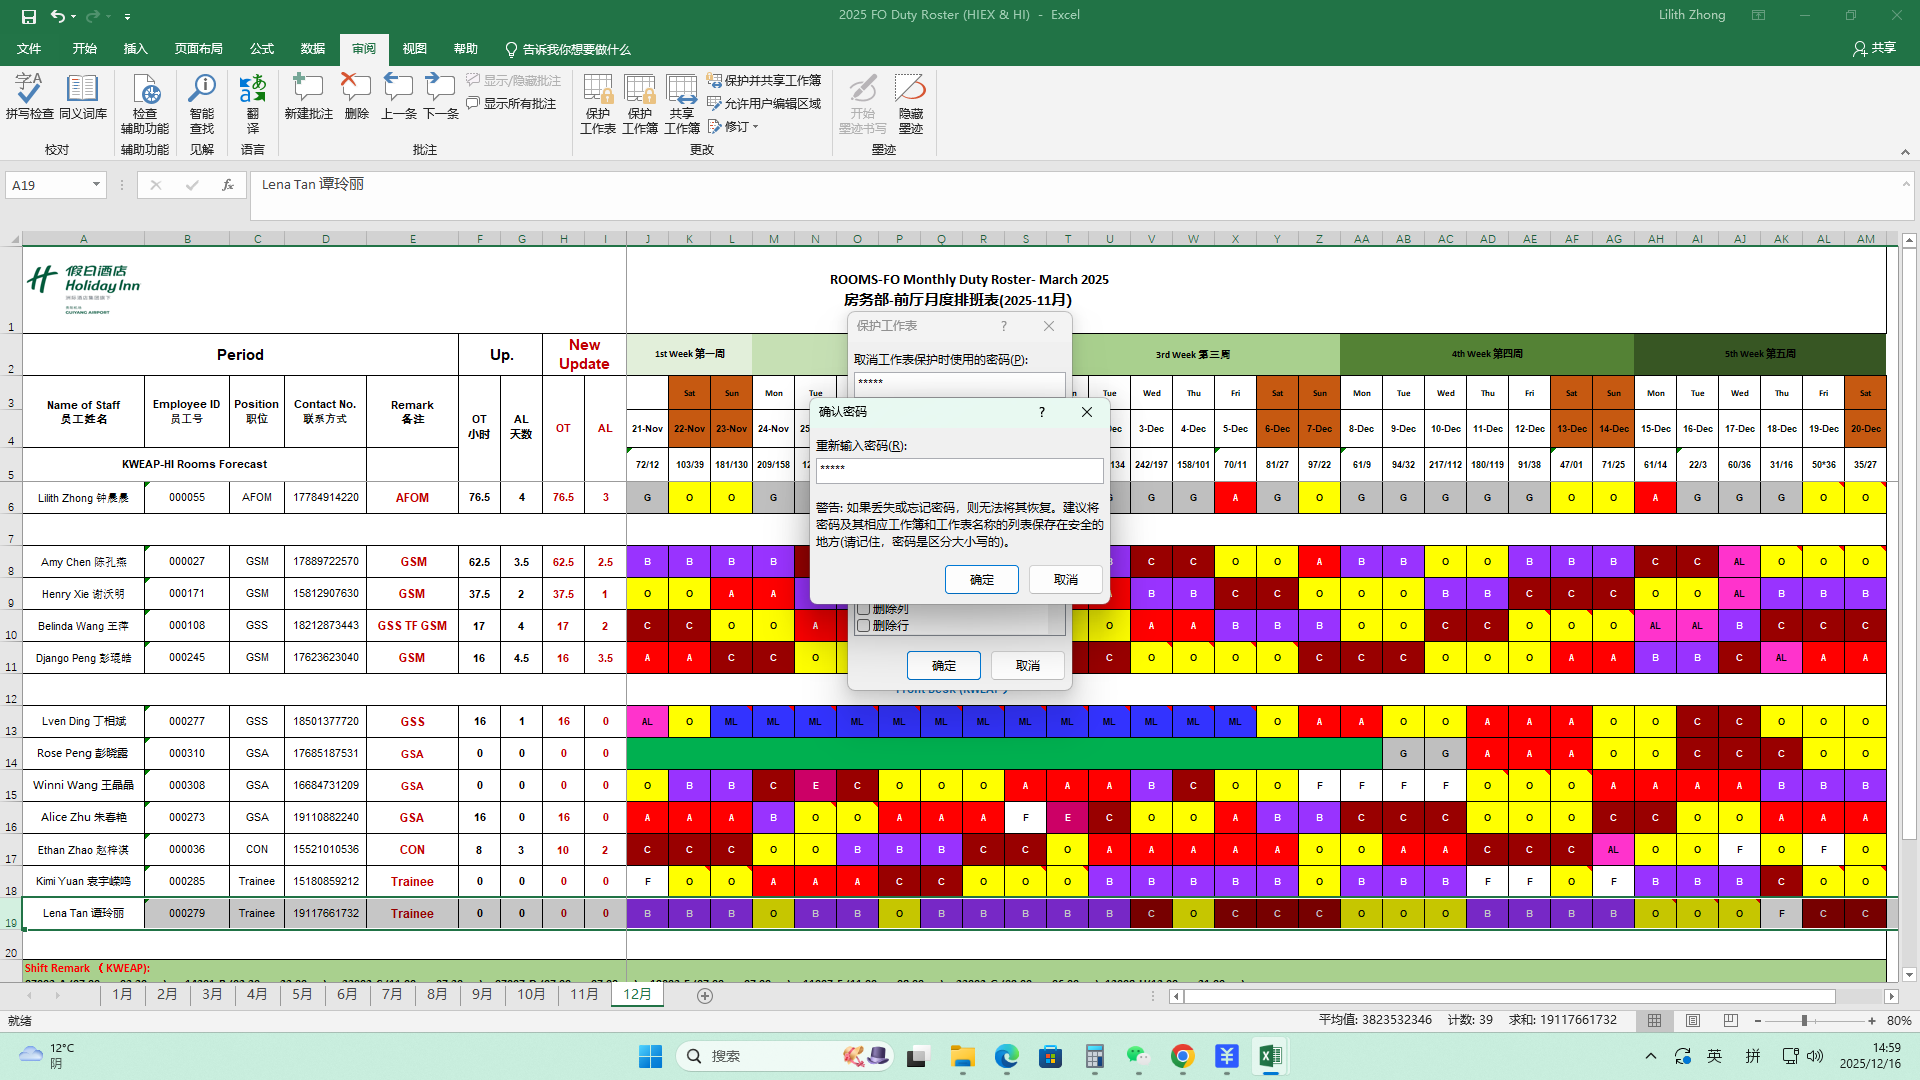Open Excel from the taskbar
1920x1080 pixels.
[x=1270, y=1056]
